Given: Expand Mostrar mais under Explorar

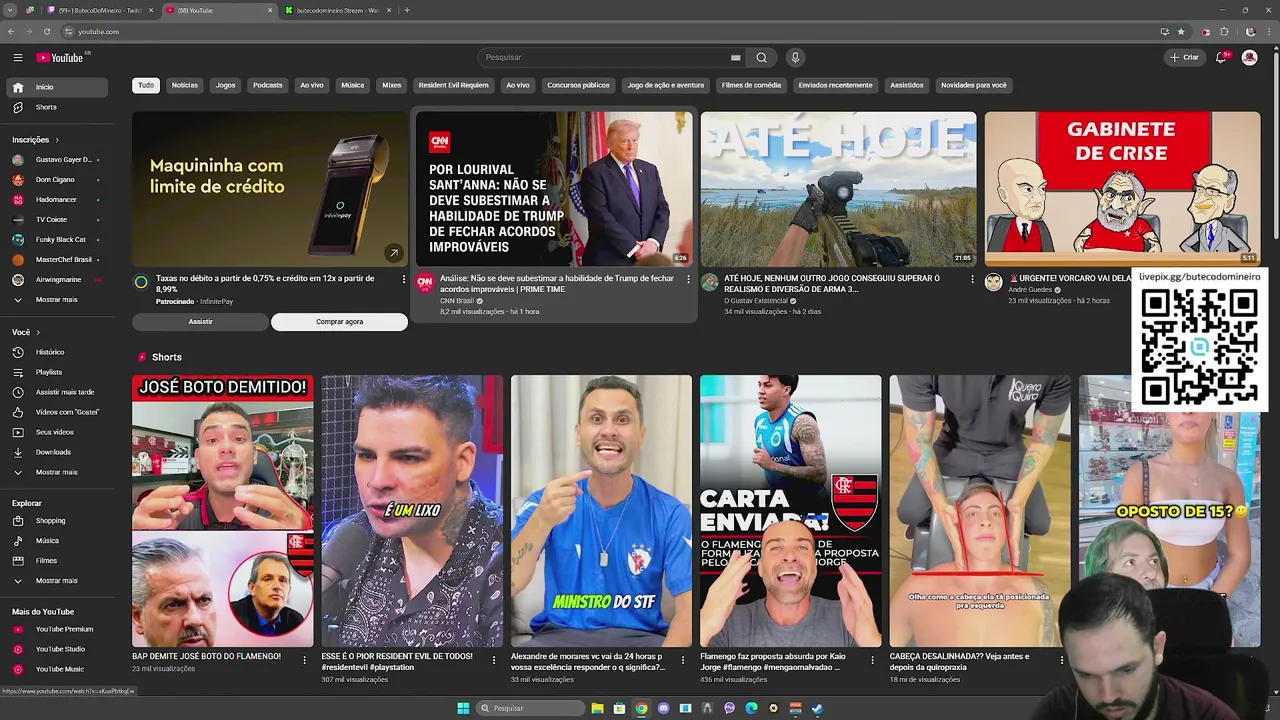Looking at the screenshot, I should click(x=59, y=580).
